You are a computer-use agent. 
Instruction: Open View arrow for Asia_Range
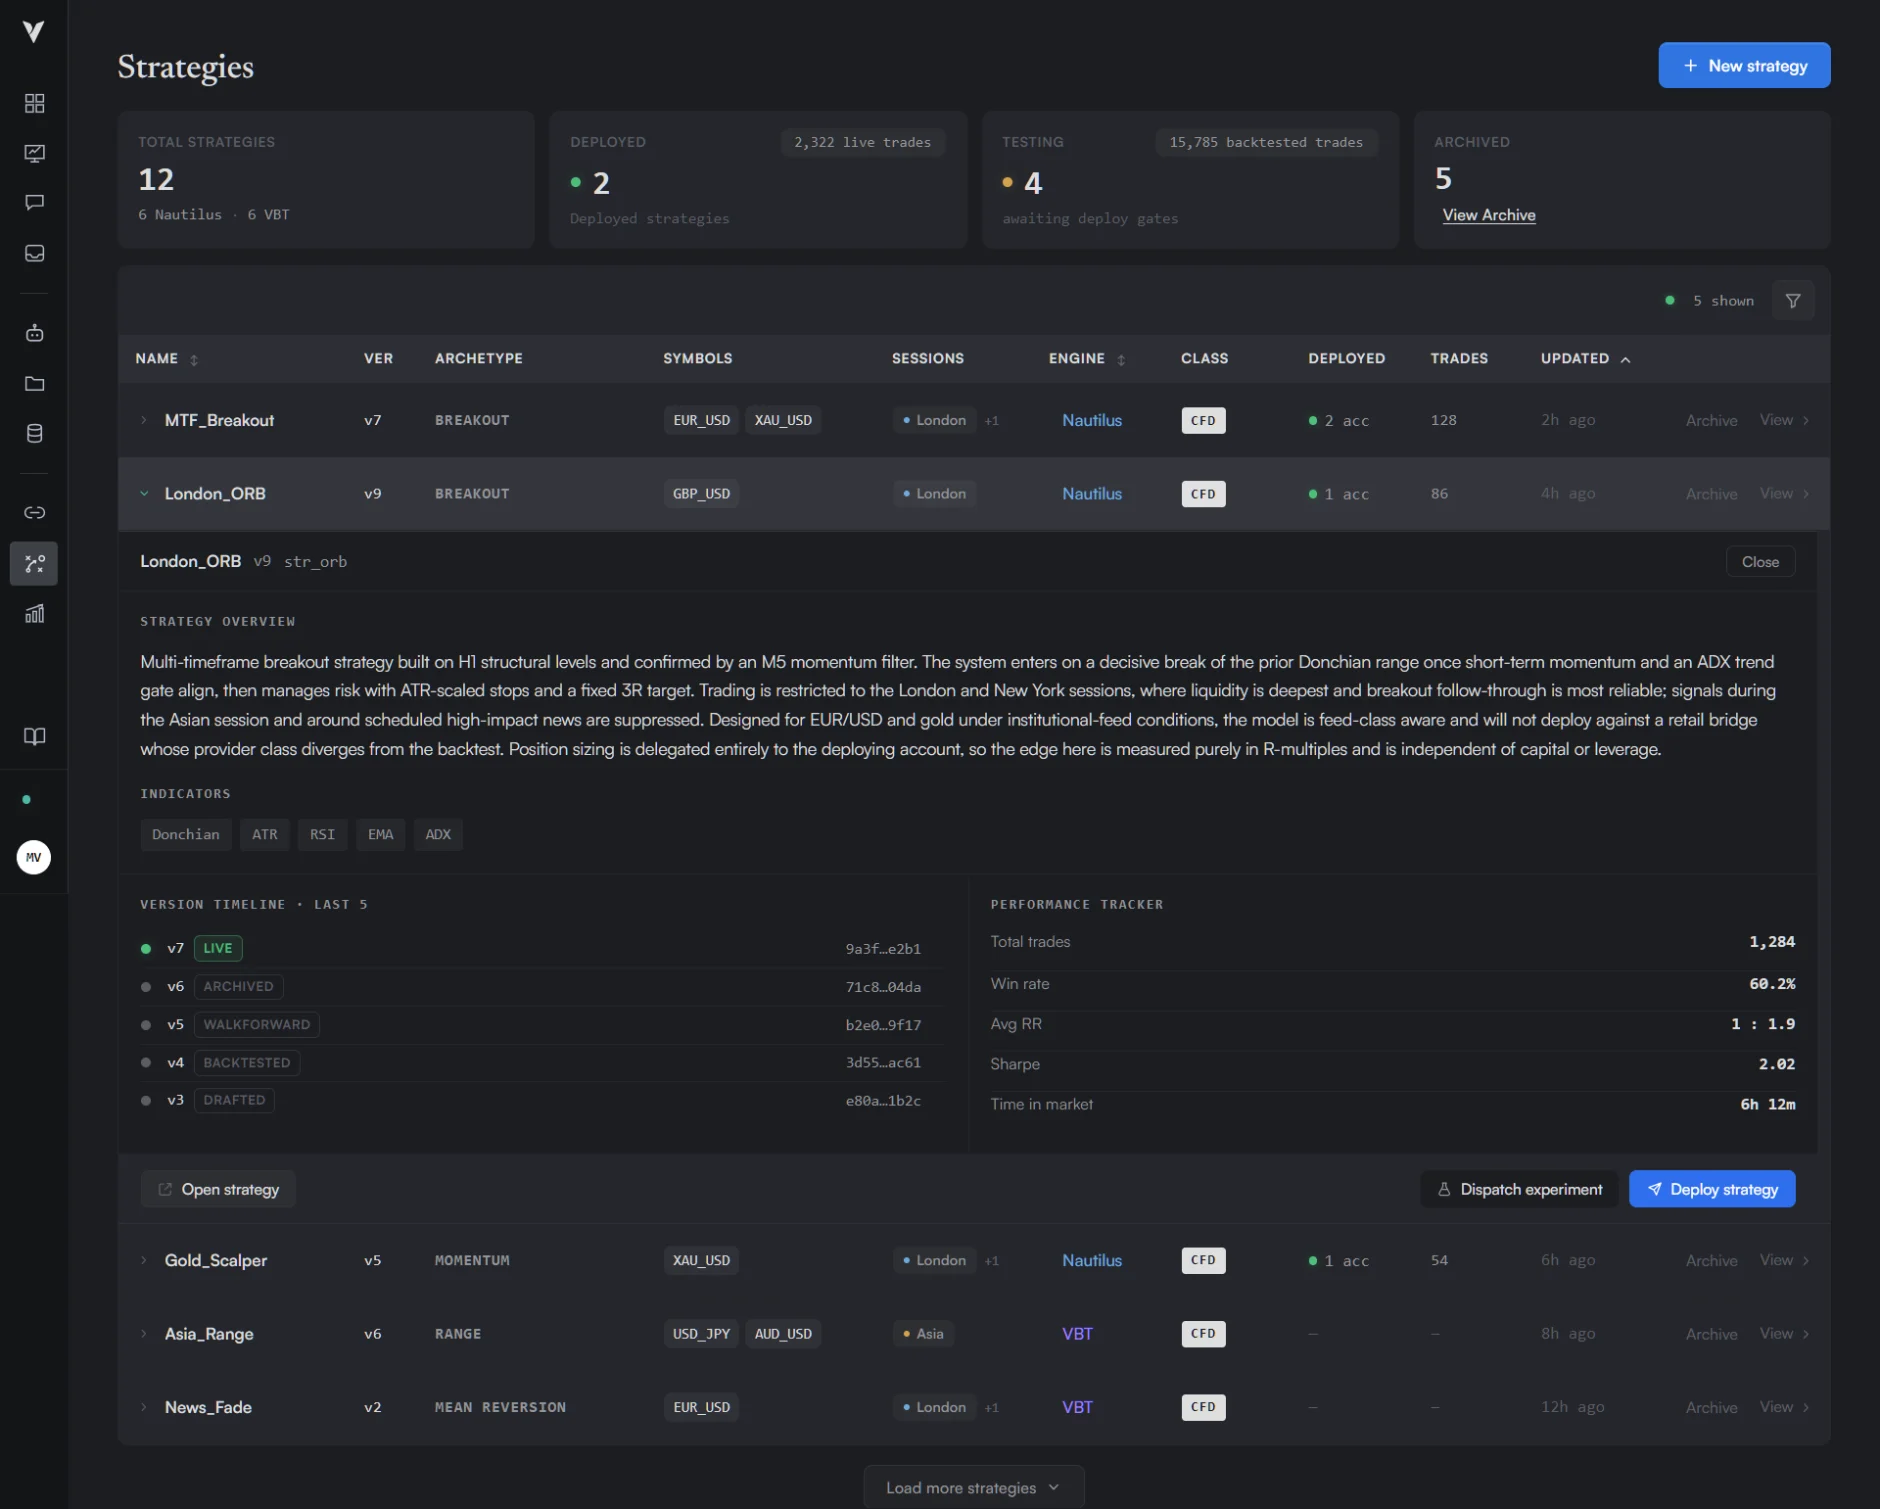(x=1784, y=1333)
